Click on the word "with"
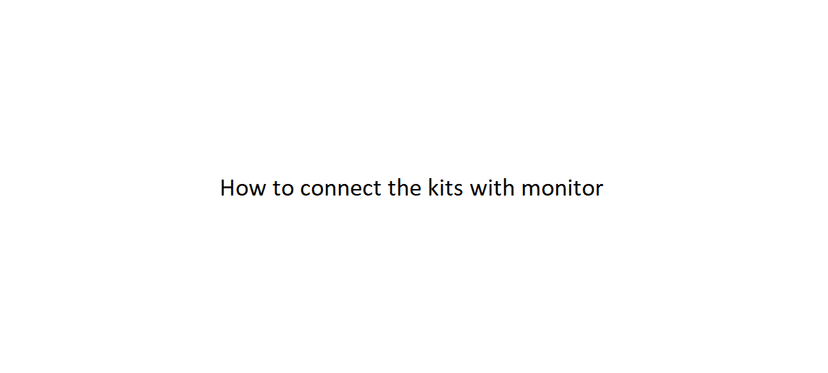Image resolution: width=828 pixels, height=373 pixels. pos(492,188)
